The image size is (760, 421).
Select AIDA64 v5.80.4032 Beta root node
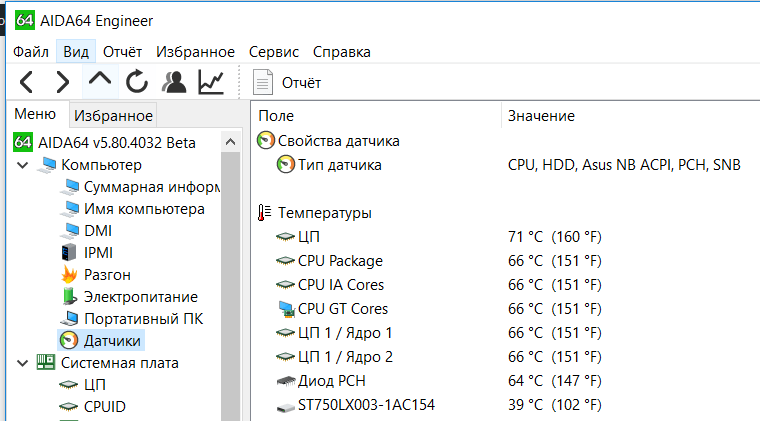click(117, 142)
